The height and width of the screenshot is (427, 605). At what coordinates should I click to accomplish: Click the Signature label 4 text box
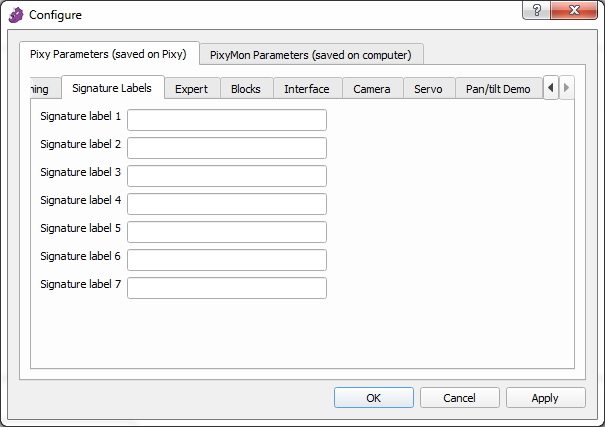point(227,204)
